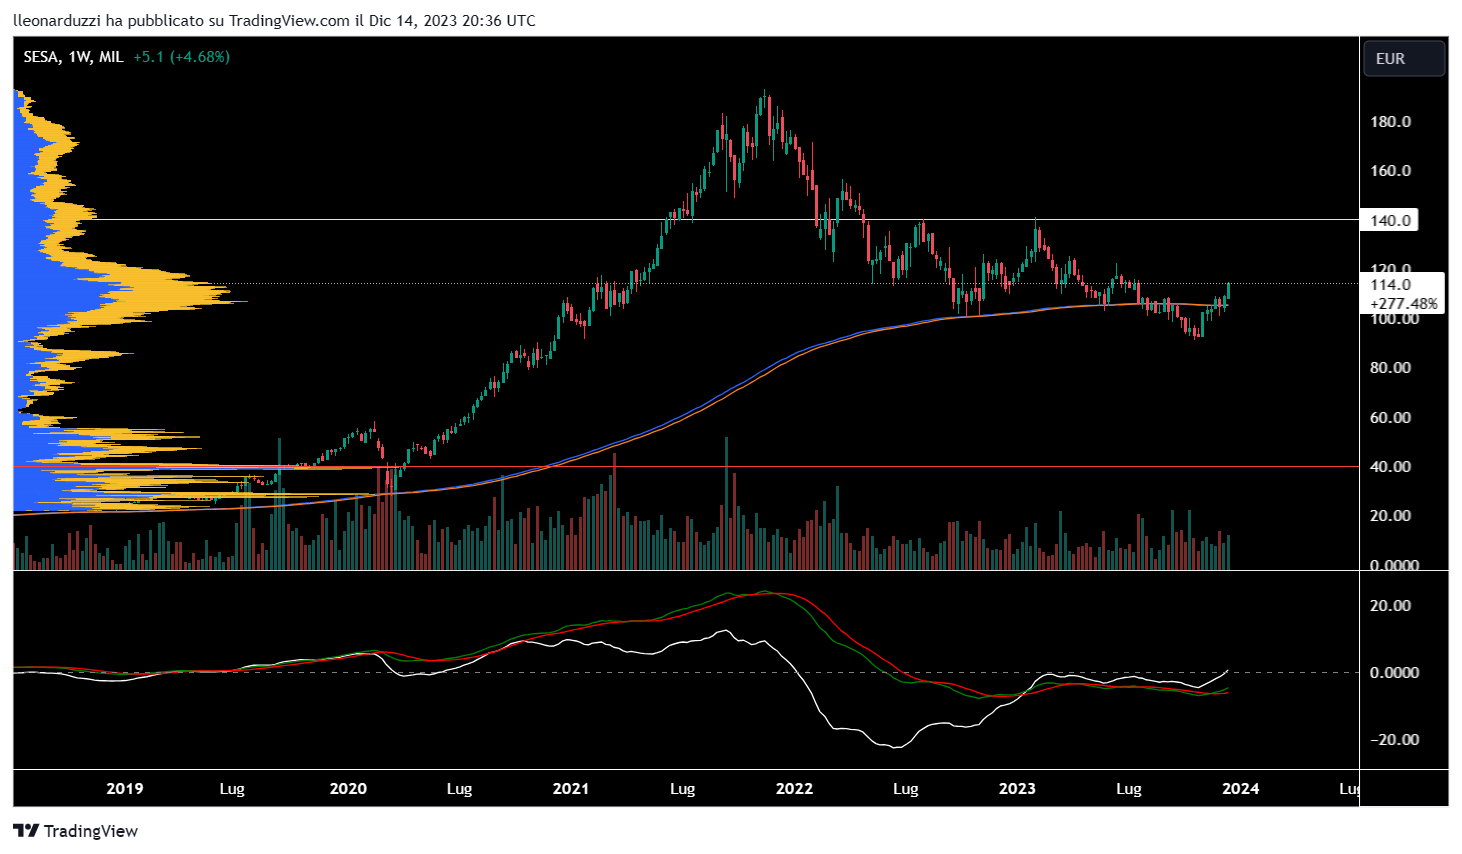Click the MIL exchange text in the legend

pos(111,57)
